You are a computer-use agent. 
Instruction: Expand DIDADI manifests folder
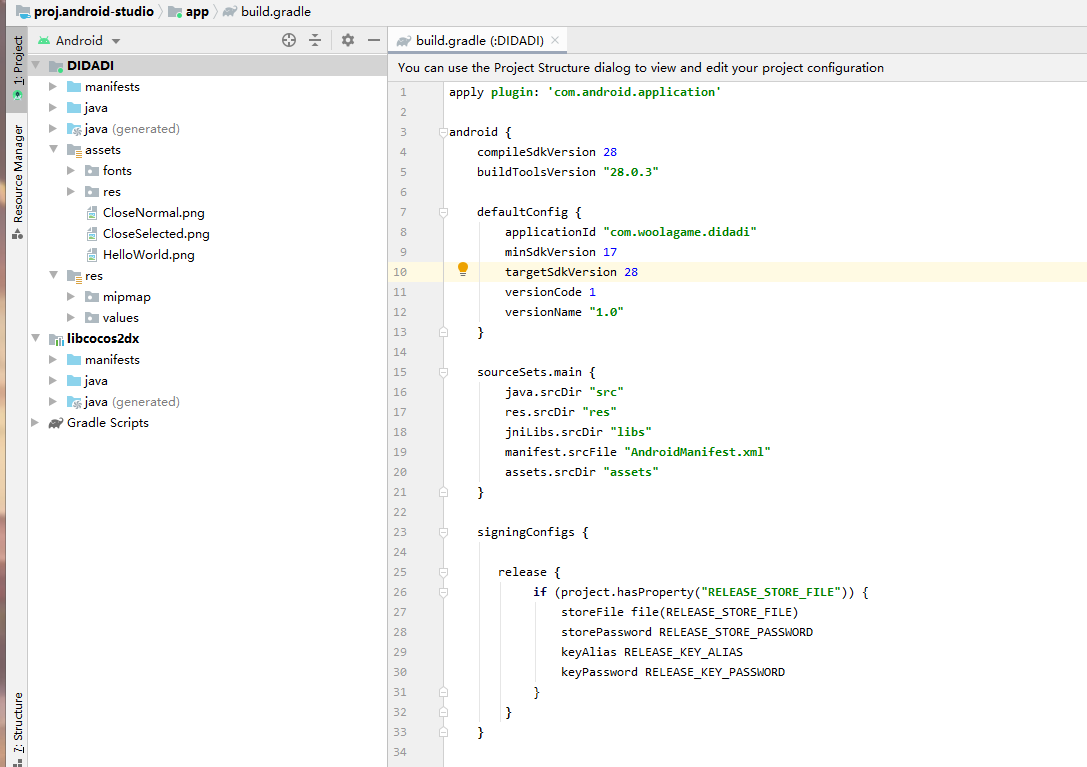(x=53, y=87)
